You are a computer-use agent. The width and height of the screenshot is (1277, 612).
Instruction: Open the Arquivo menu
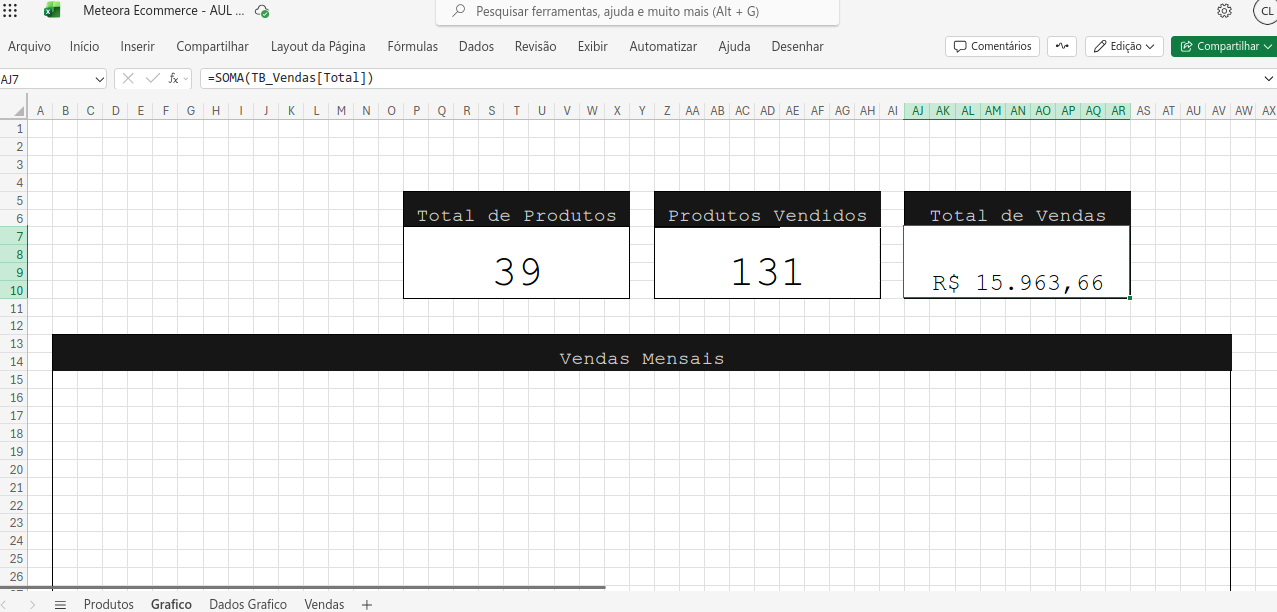point(29,46)
